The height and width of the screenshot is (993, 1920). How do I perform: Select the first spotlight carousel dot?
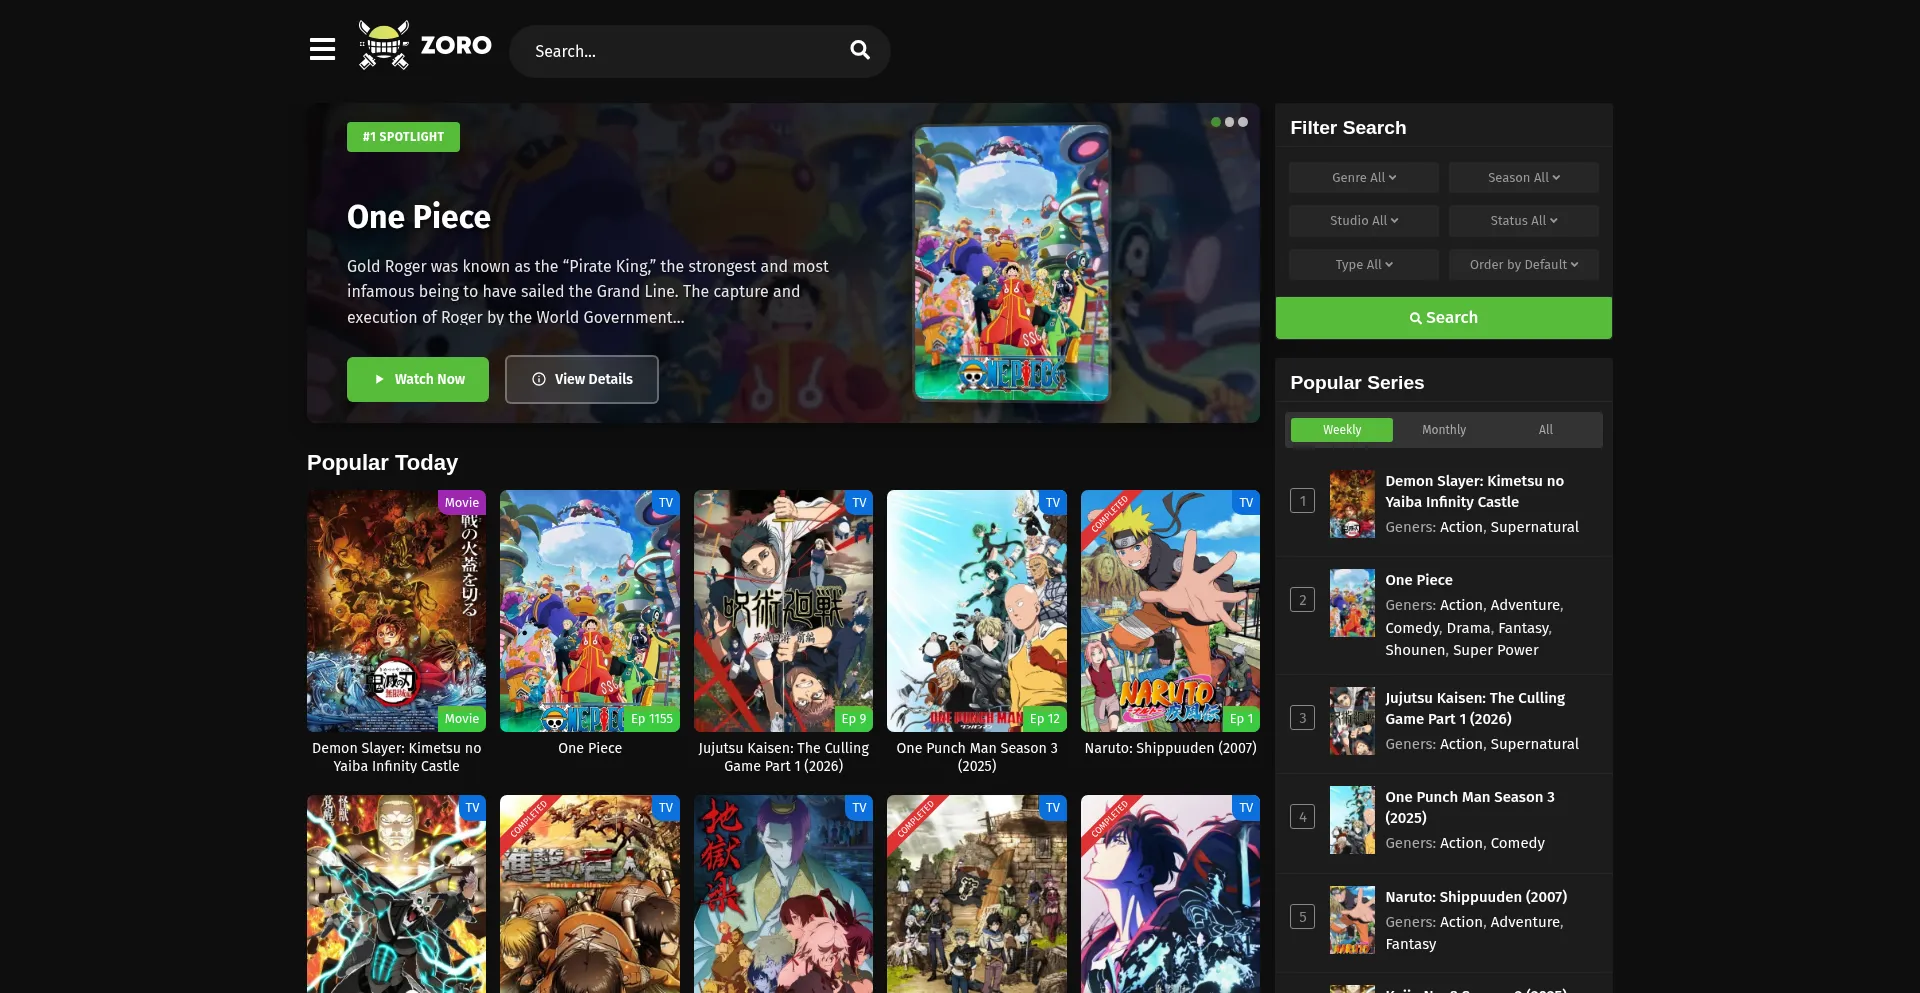point(1216,122)
